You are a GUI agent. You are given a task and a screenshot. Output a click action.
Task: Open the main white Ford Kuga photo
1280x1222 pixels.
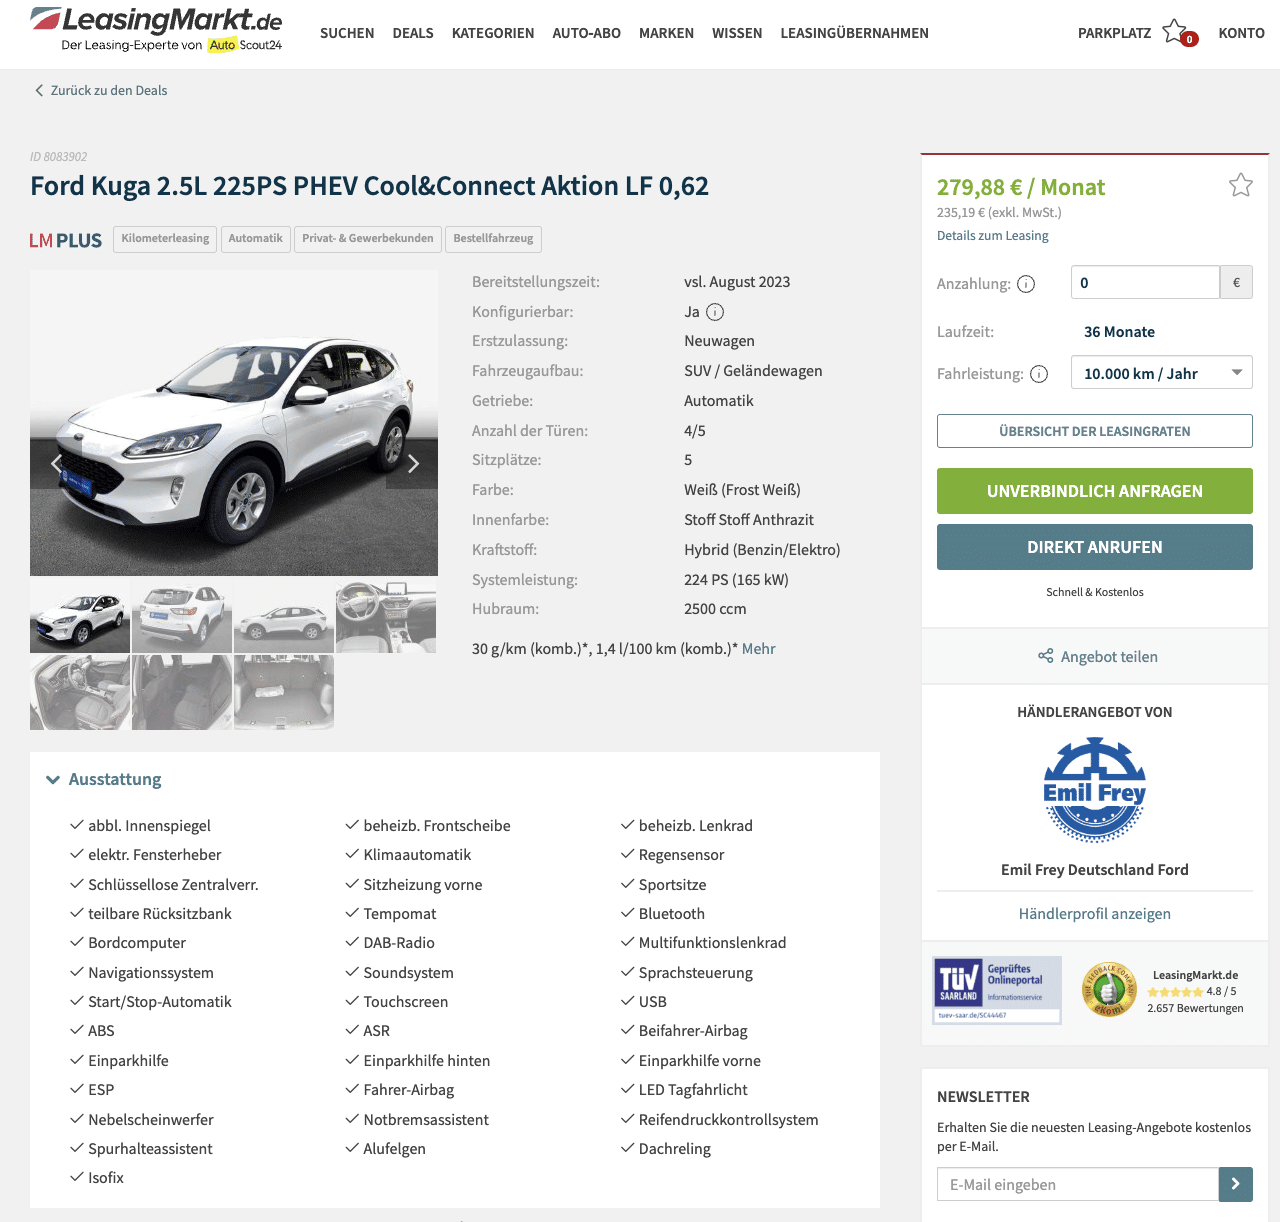tap(234, 423)
